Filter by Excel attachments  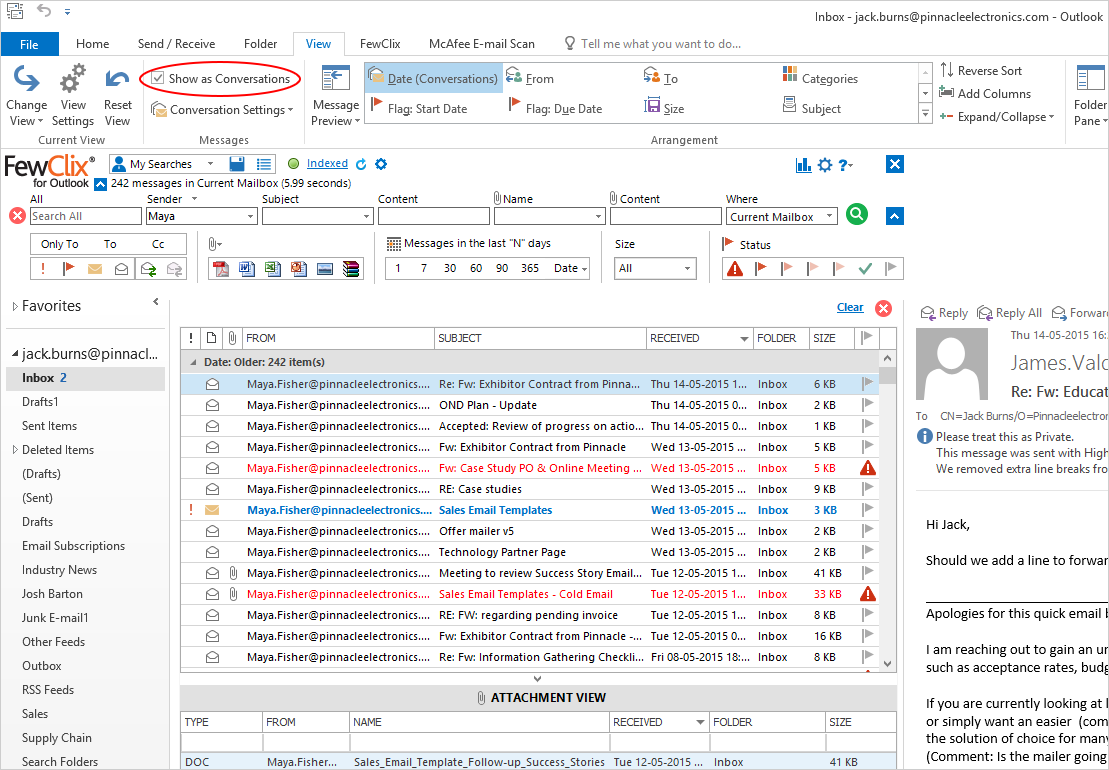[x=273, y=269]
